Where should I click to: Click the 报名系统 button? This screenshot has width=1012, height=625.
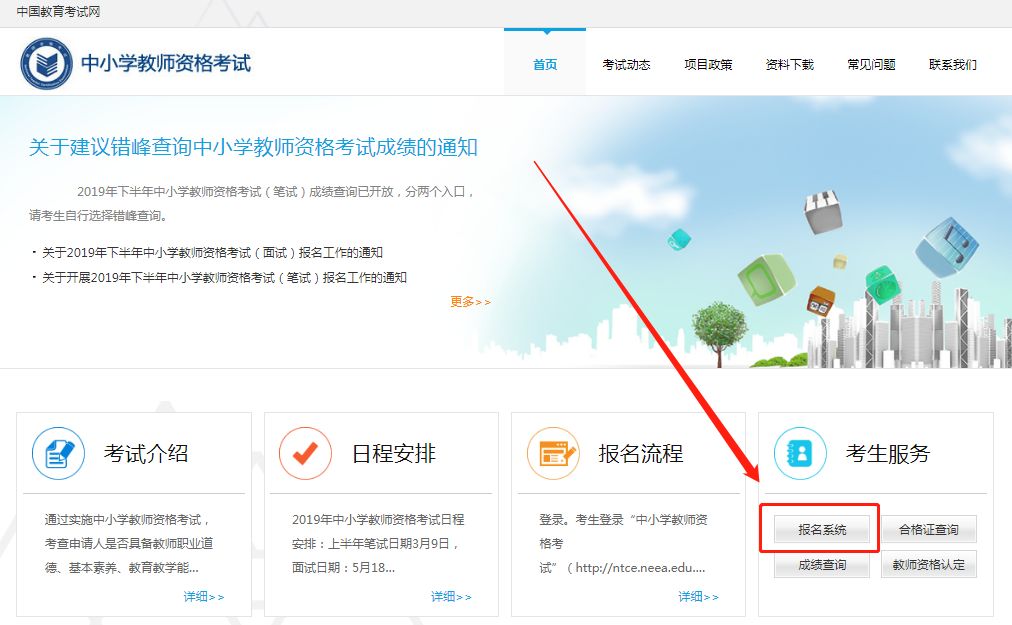[x=822, y=529]
